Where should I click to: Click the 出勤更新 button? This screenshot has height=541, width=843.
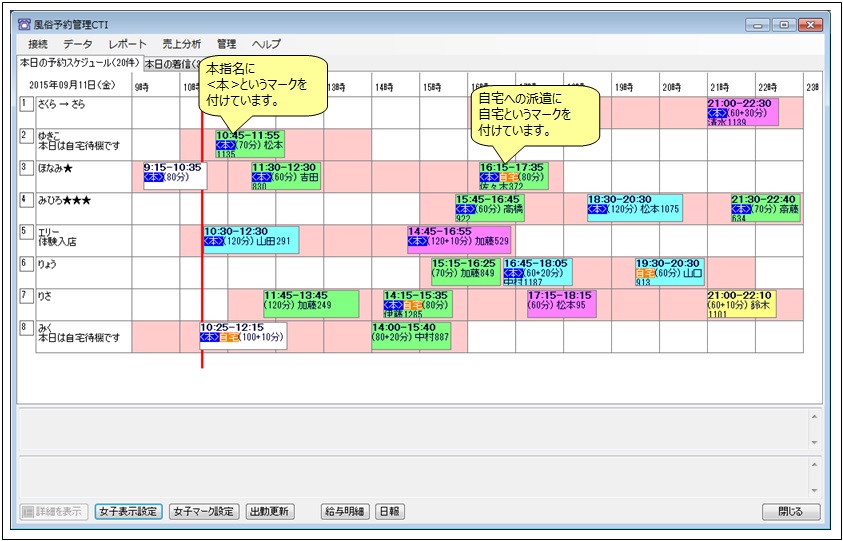[269, 512]
